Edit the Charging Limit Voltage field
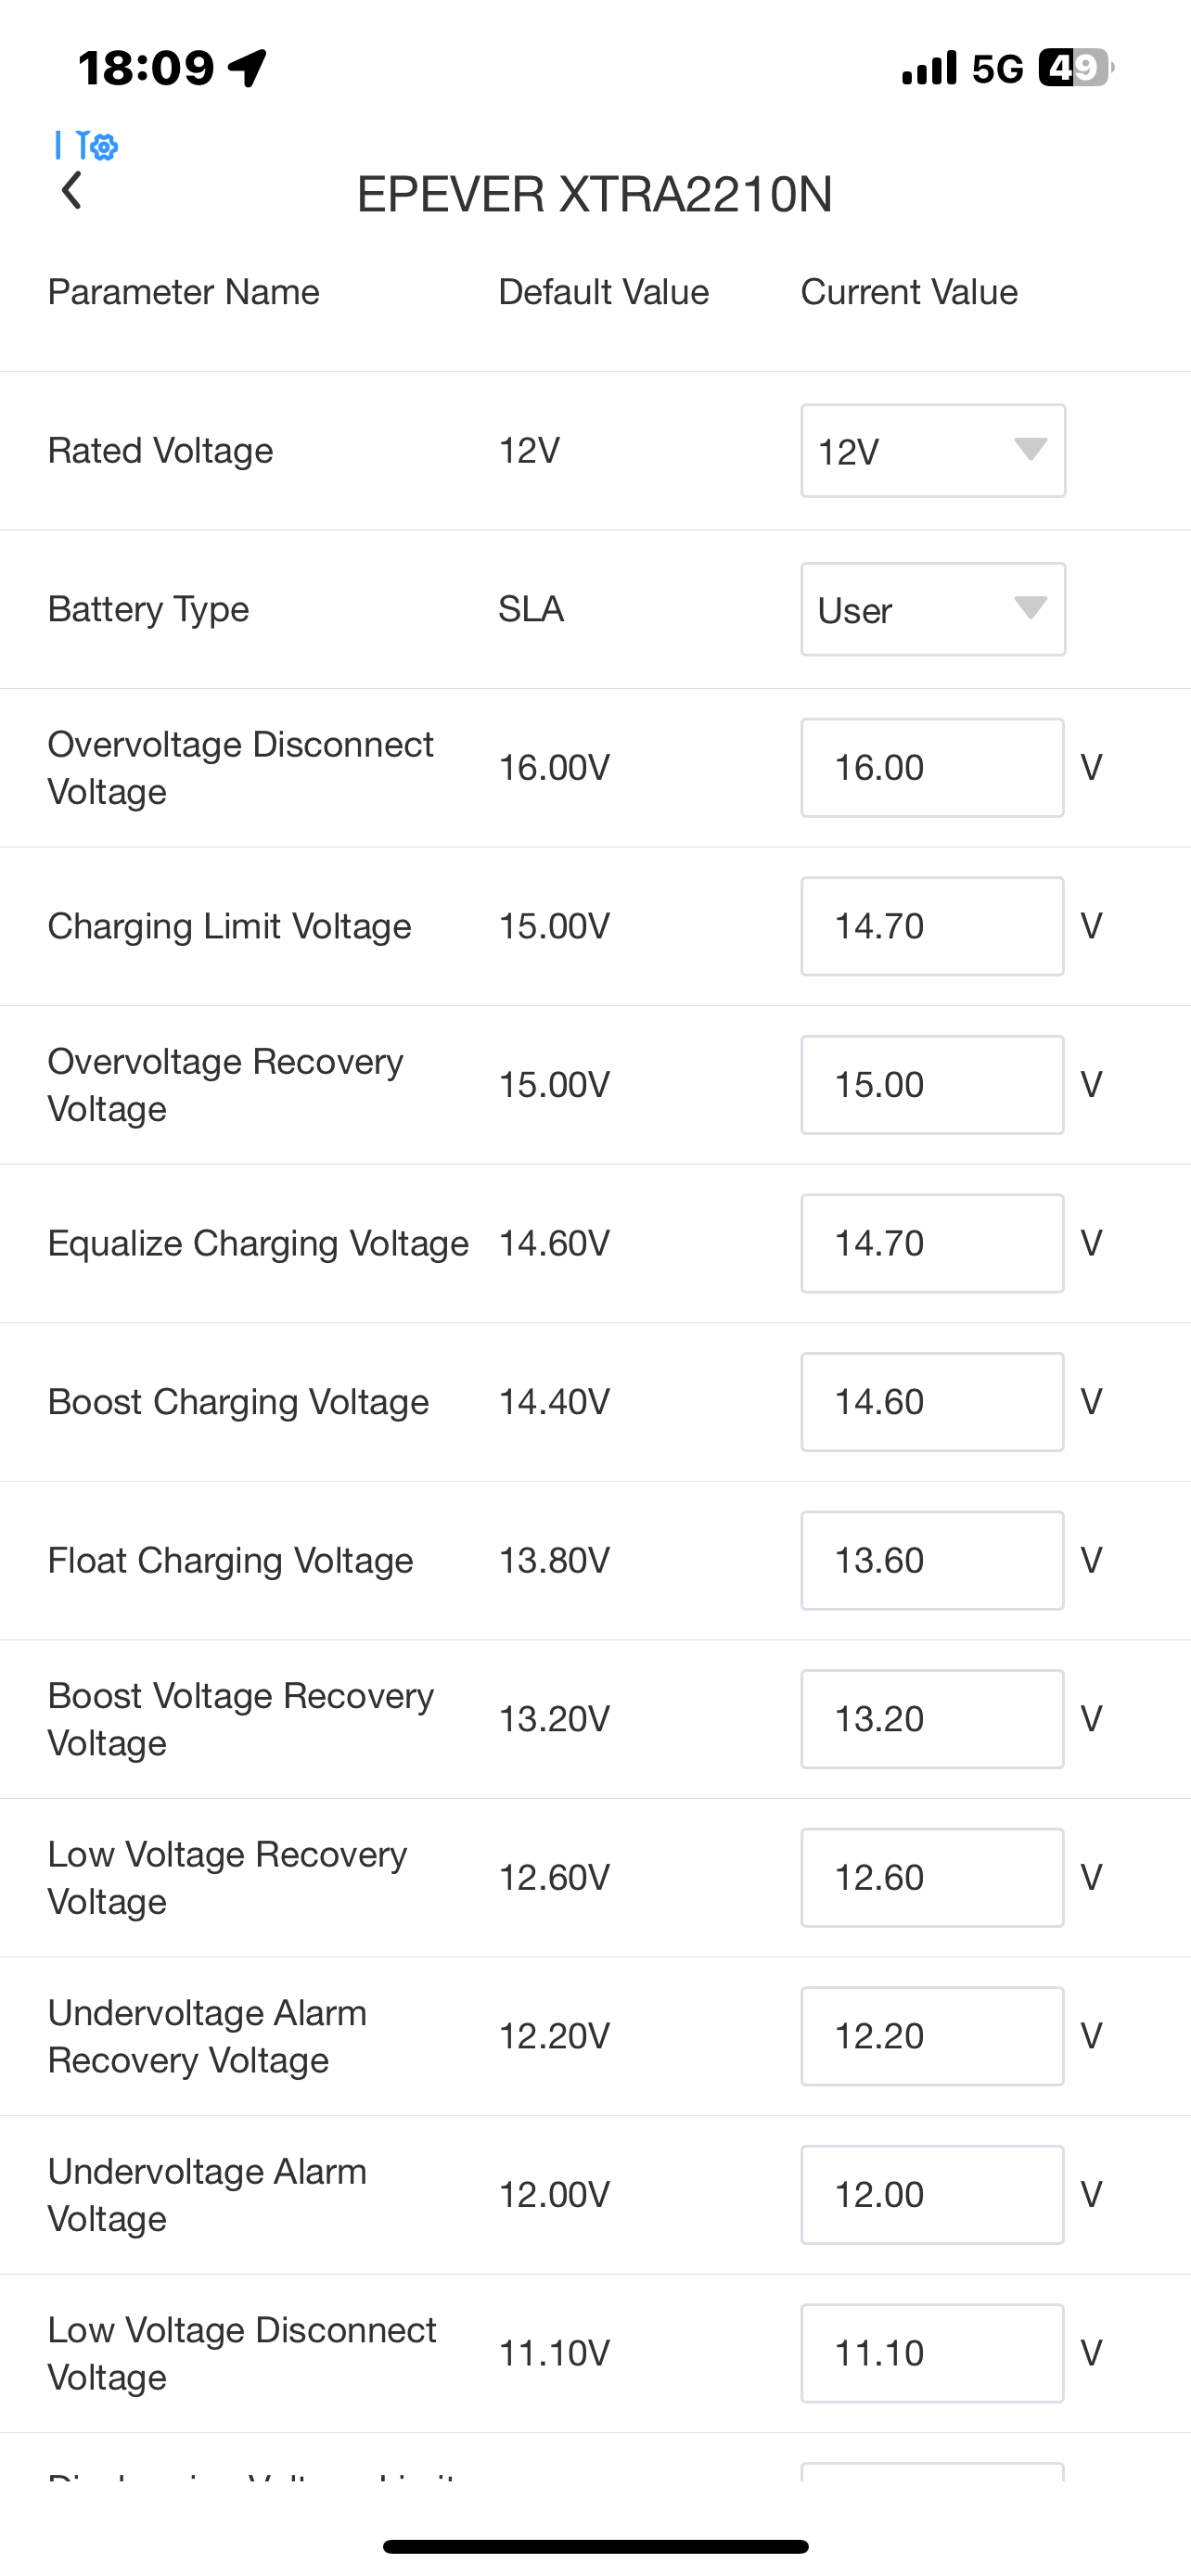The width and height of the screenshot is (1191, 2576). coord(931,927)
